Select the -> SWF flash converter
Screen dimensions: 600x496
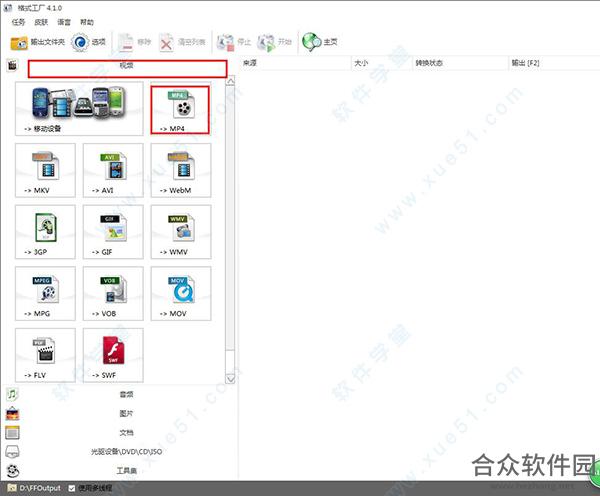[x=113, y=355]
